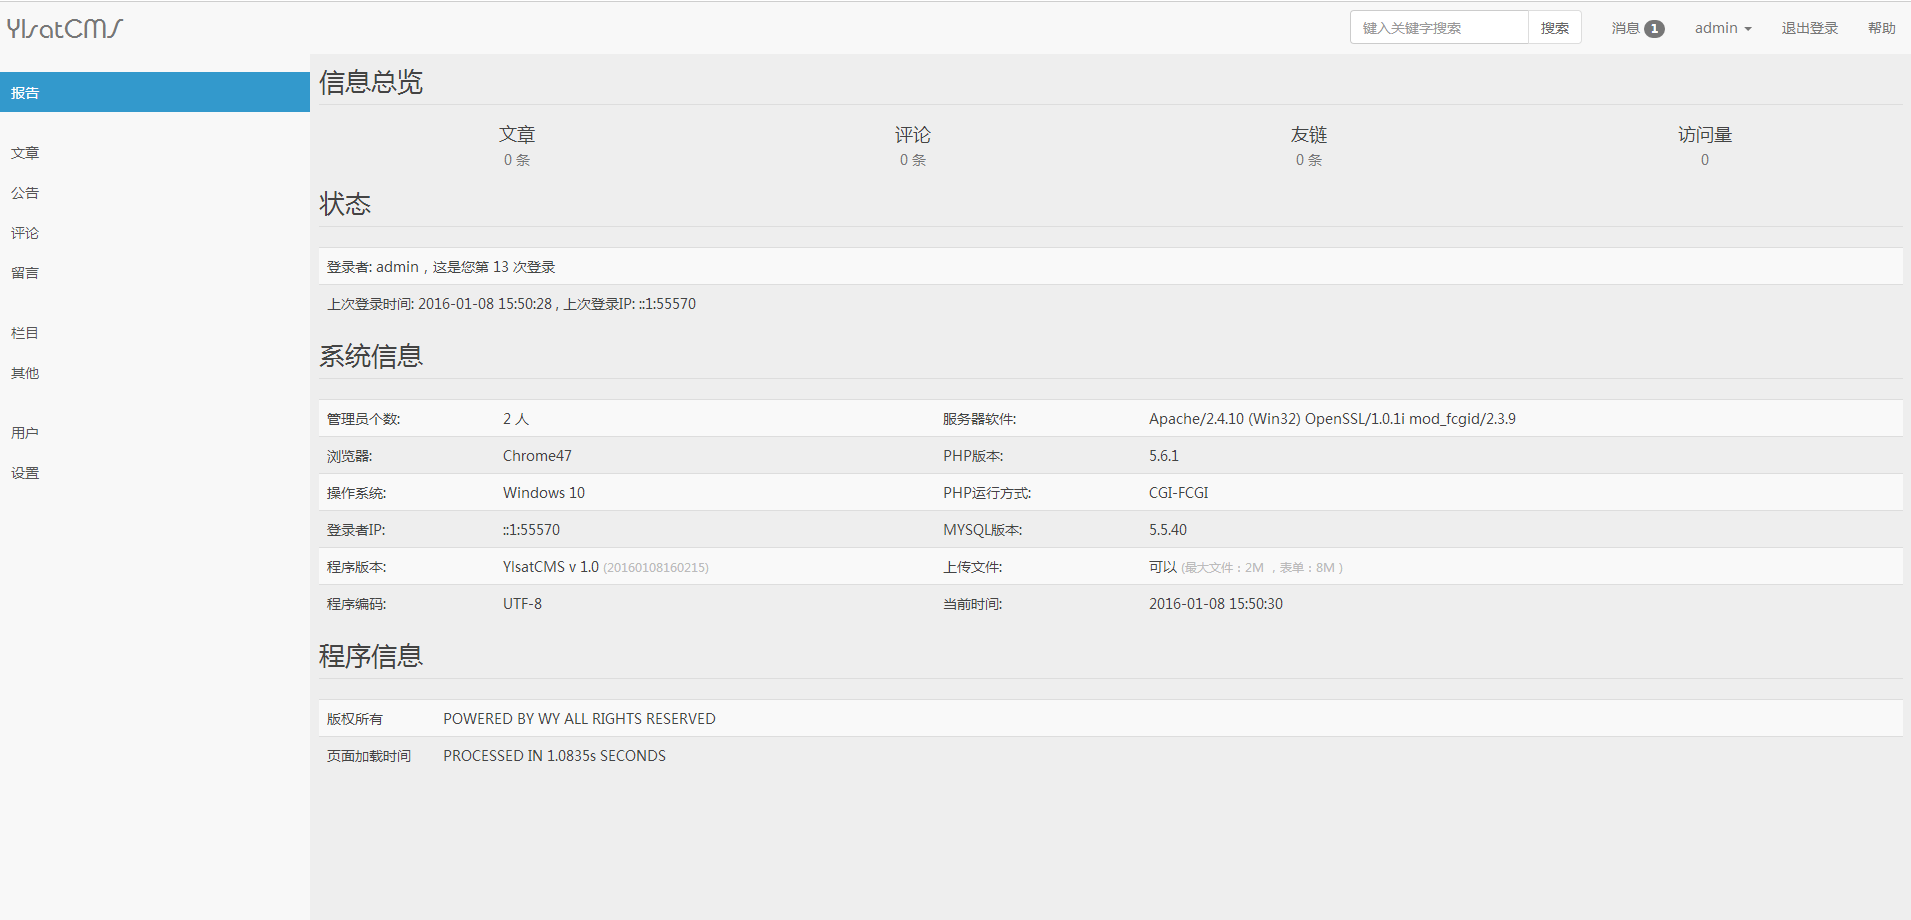This screenshot has height=920, width=1911.
Task: Open 评论 in the sidebar menu
Action: point(155,232)
